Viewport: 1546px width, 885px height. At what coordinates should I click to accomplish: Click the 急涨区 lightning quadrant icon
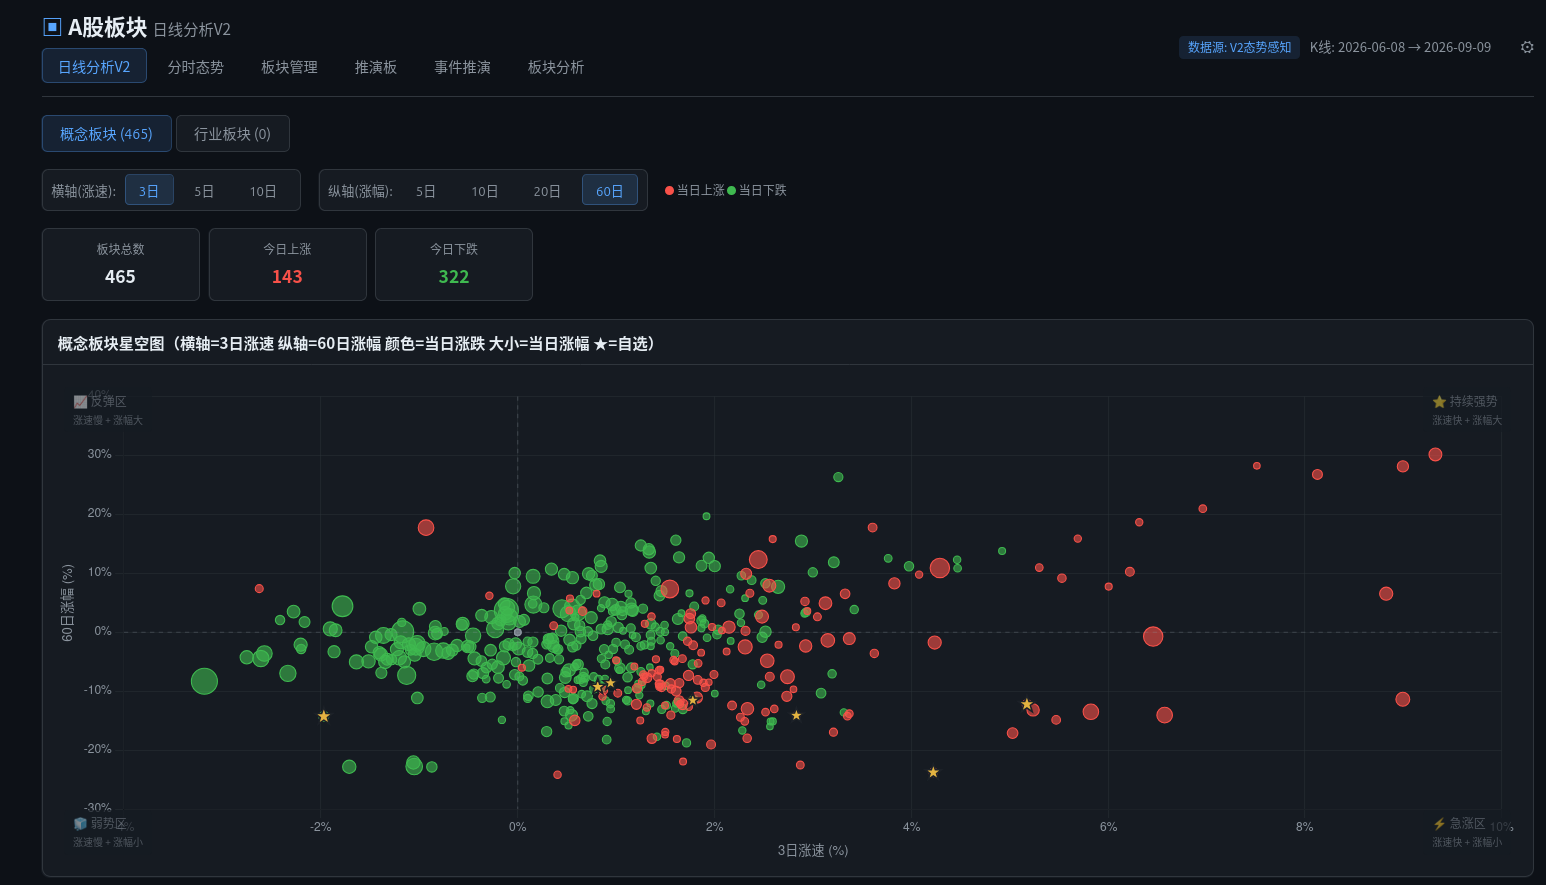point(1439,823)
